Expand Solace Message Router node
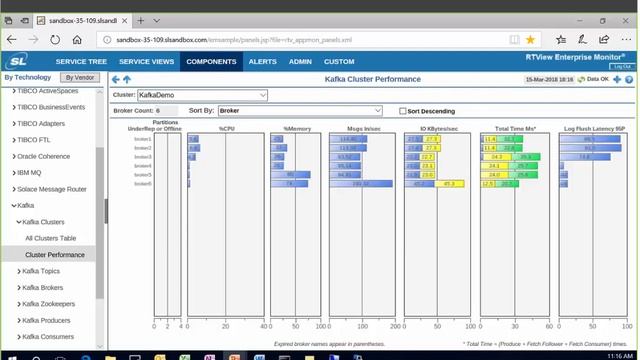 pos(14,189)
